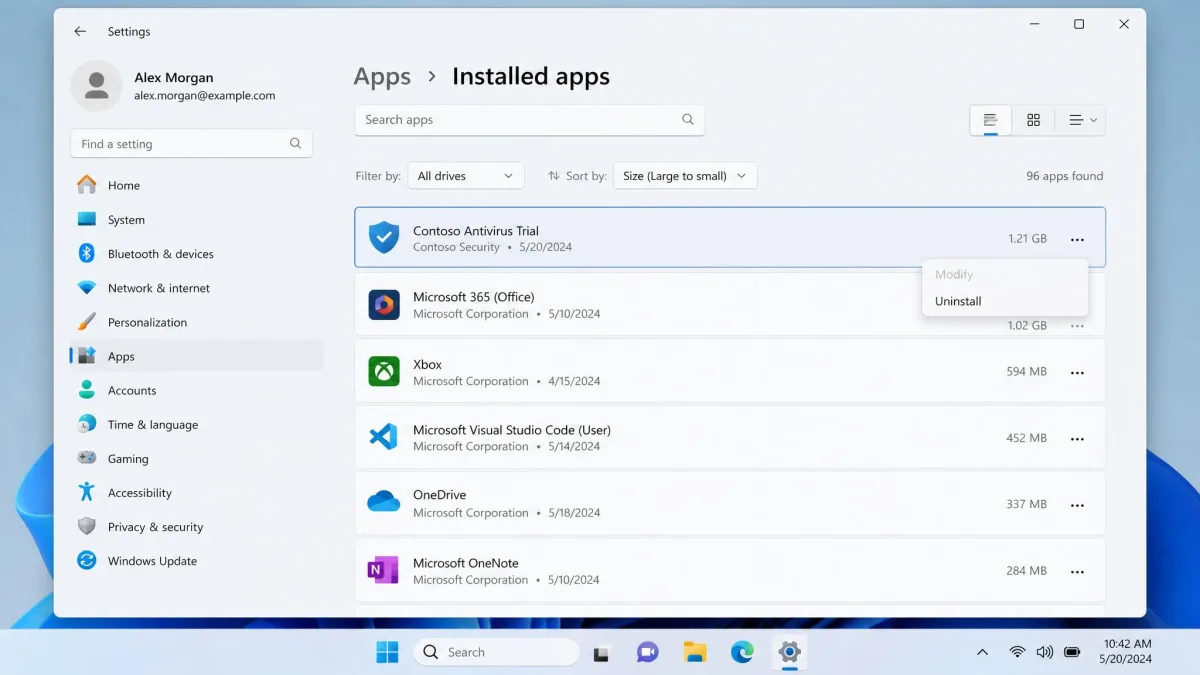The width and height of the screenshot is (1200, 675).
Task: Open Accessibility settings
Action: [196, 492]
